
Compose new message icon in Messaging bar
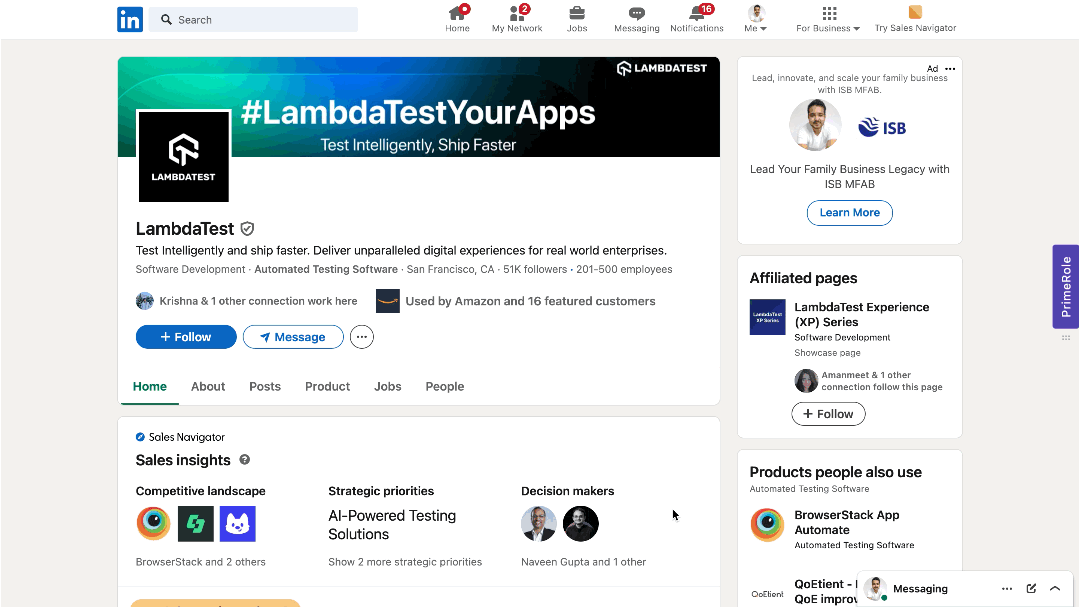click(x=1031, y=589)
